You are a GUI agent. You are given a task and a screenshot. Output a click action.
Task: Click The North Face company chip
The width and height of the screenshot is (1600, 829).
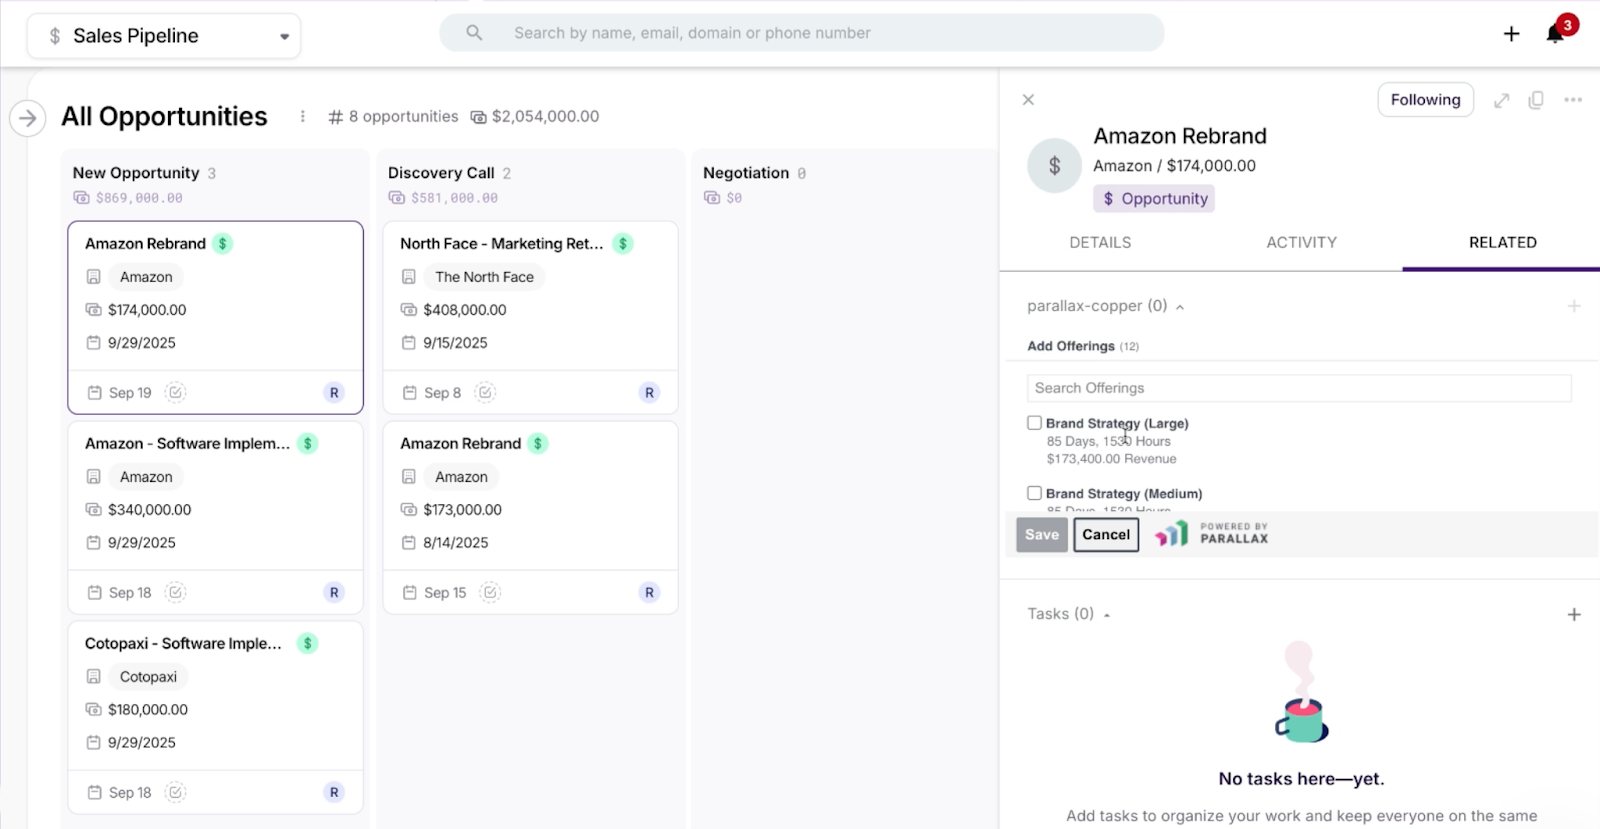point(484,277)
